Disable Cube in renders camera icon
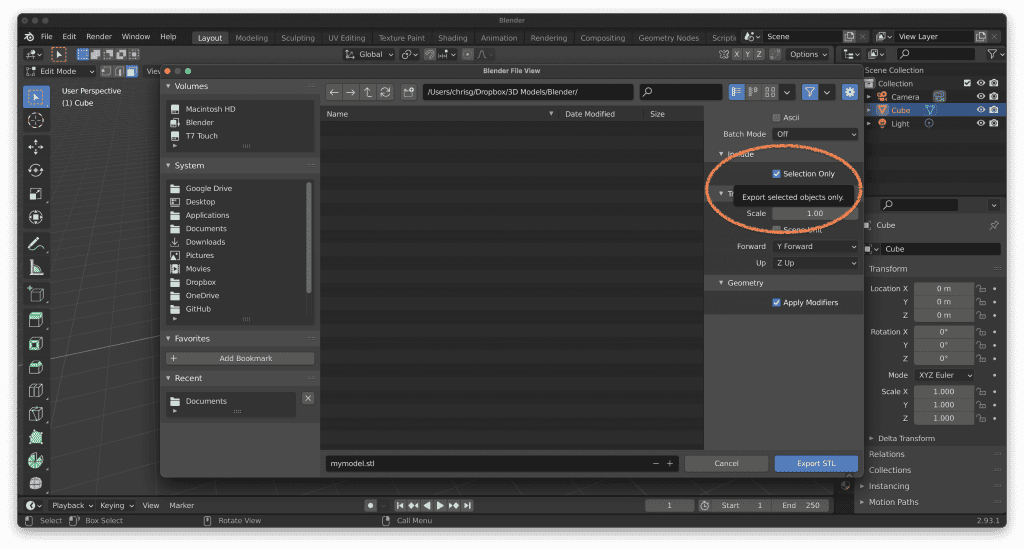 click(x=993, y=110)
